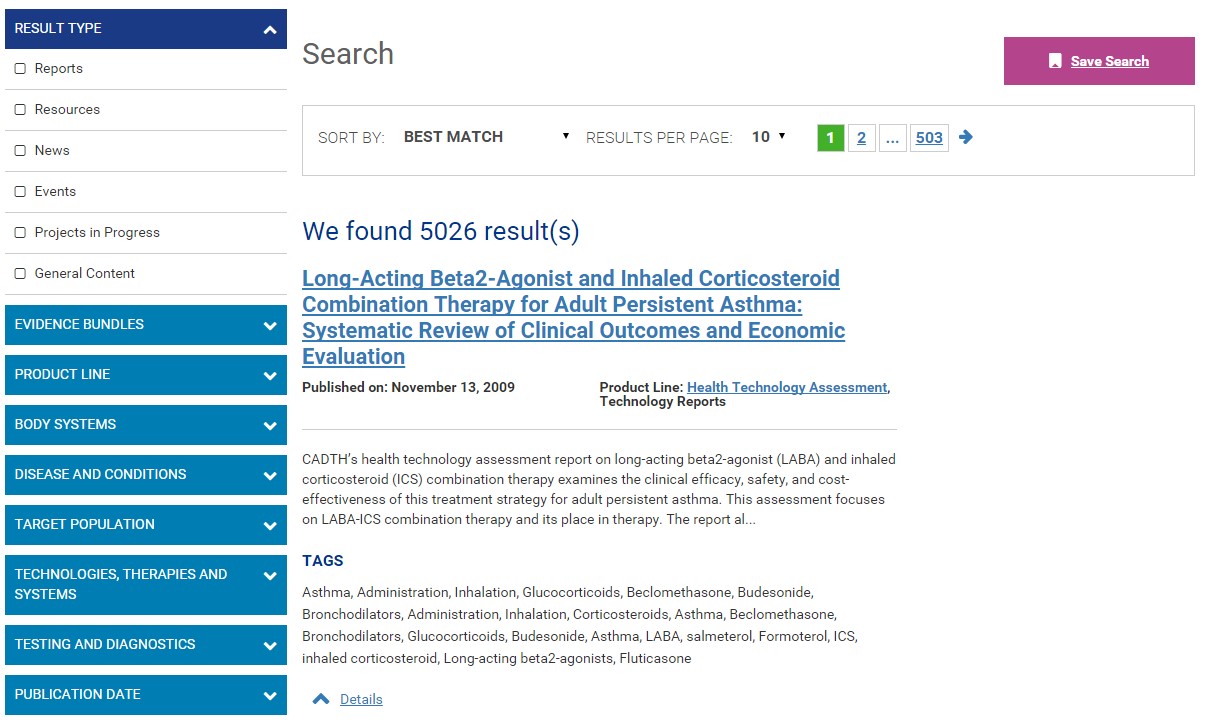Go to results page 2
This screenshot has height=722, width=1210.
861,138
